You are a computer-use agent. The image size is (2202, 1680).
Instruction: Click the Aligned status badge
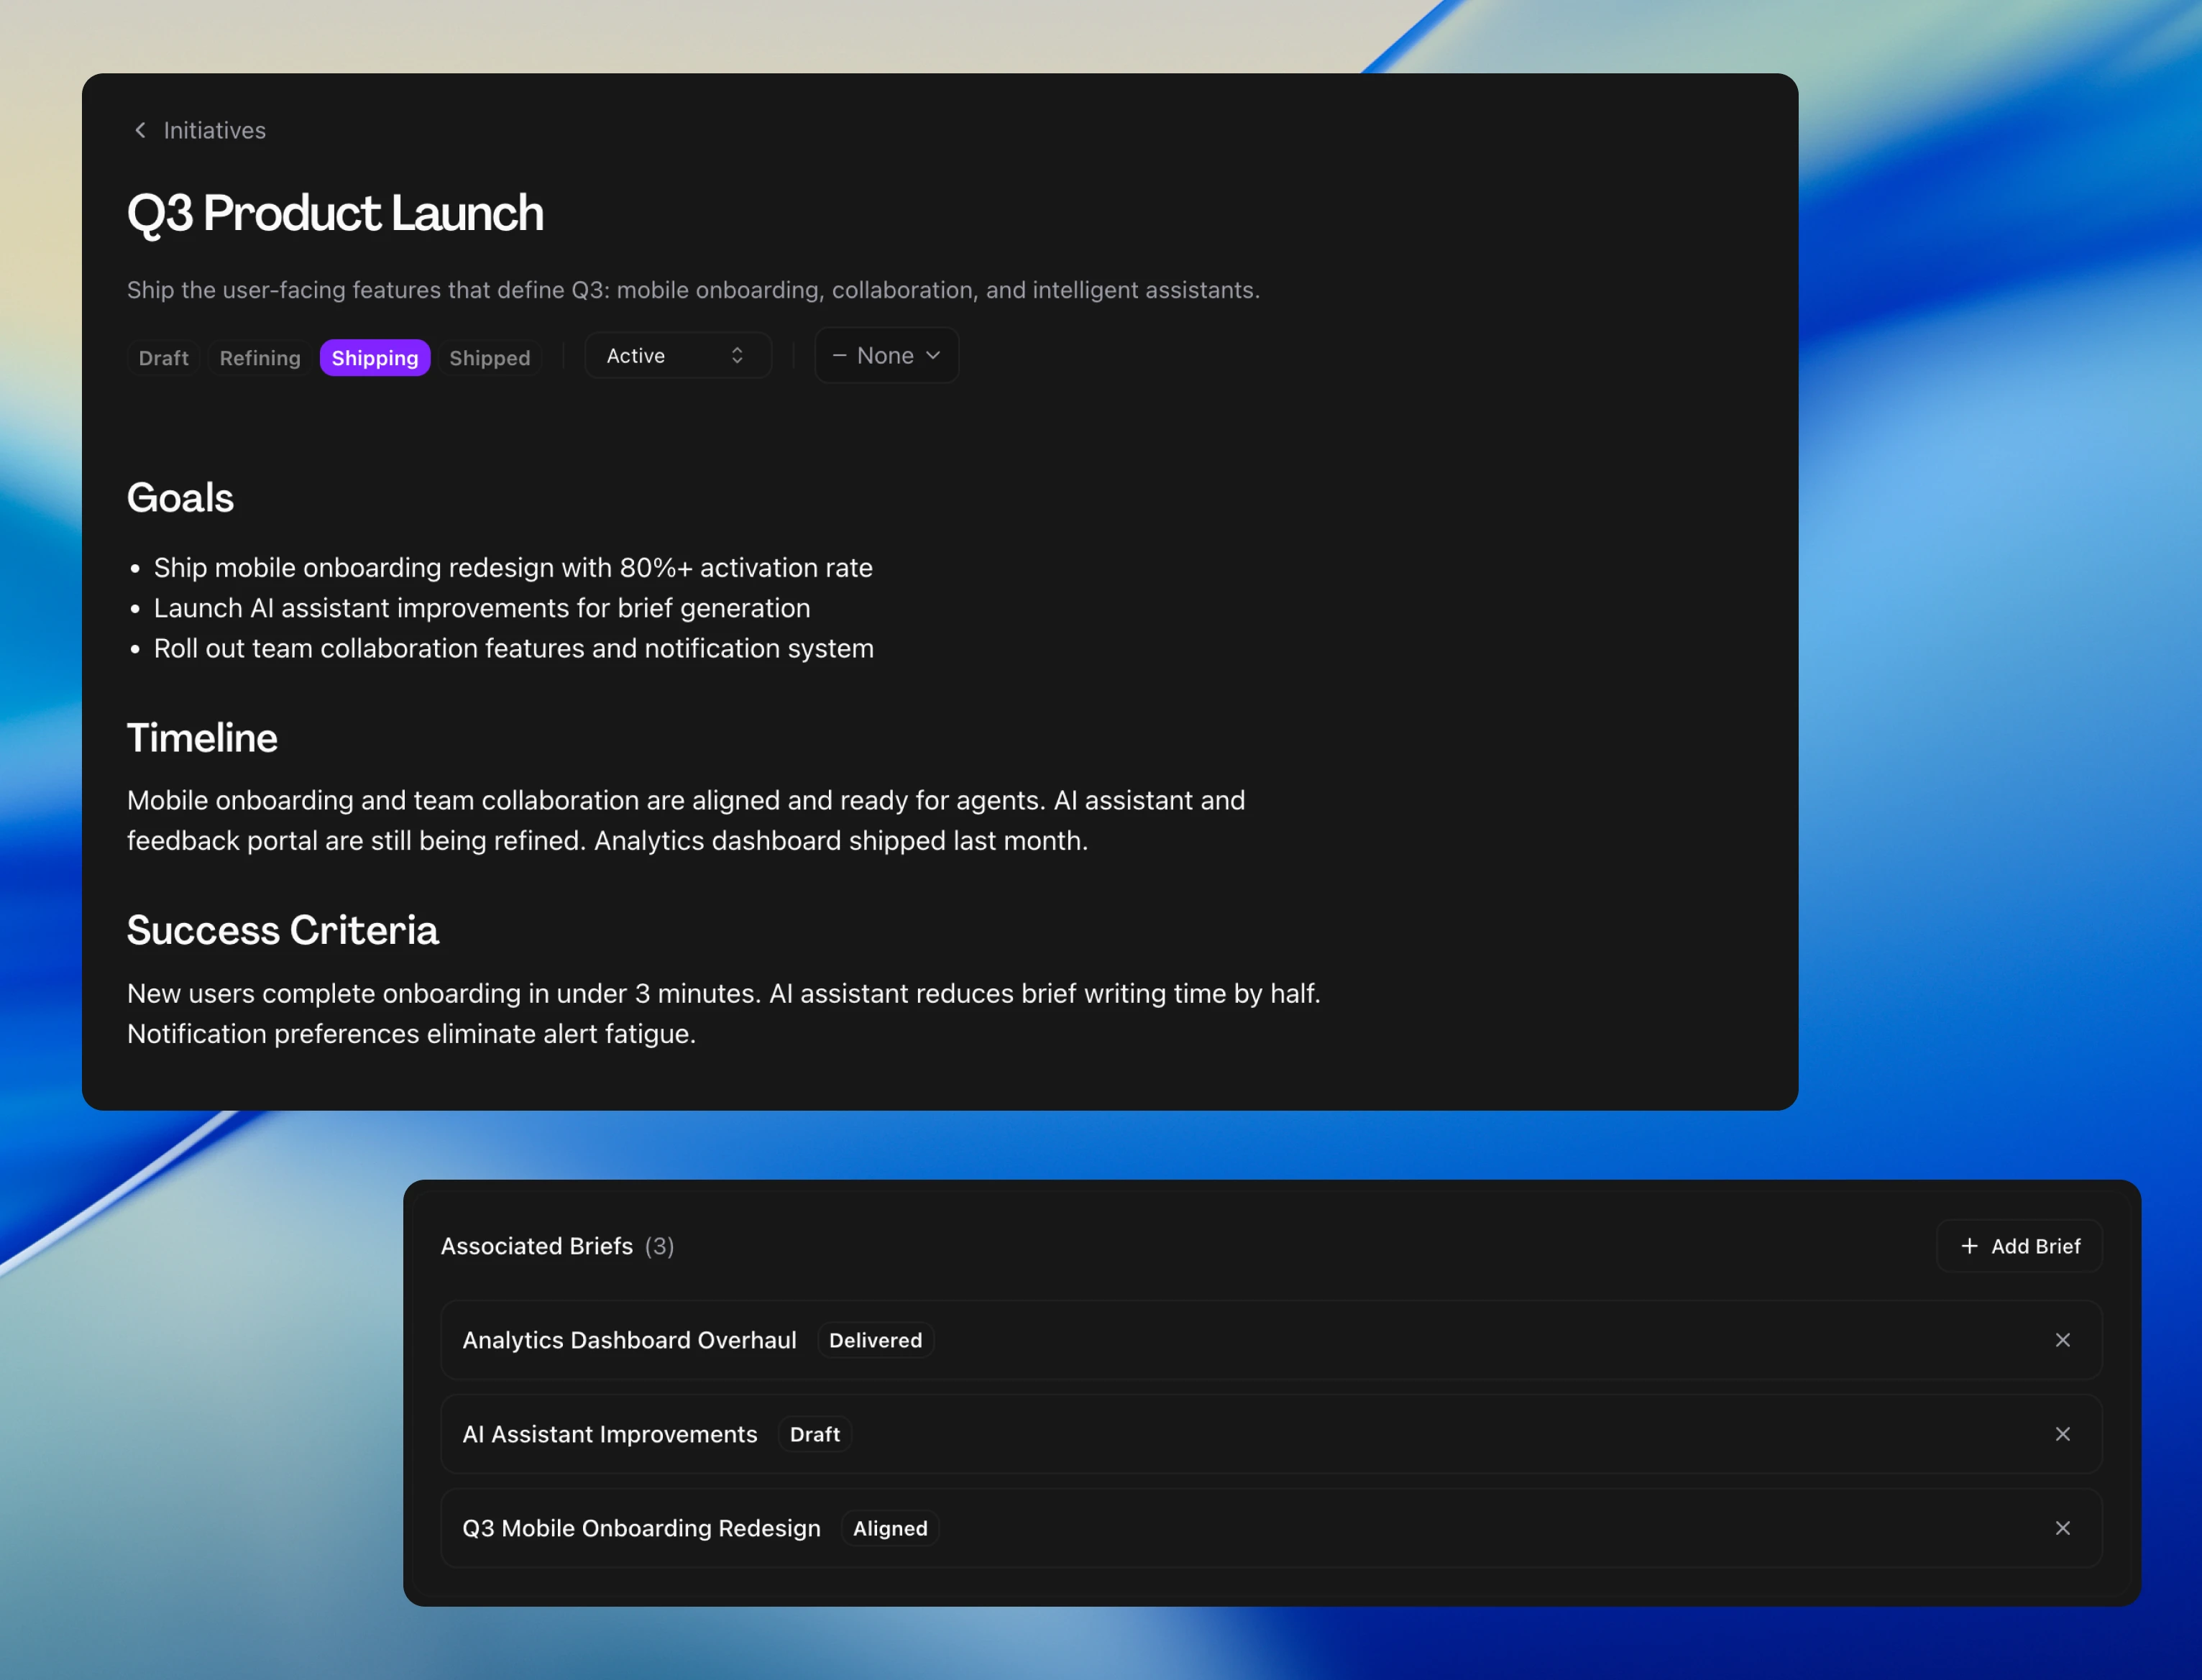[889, 1528]
